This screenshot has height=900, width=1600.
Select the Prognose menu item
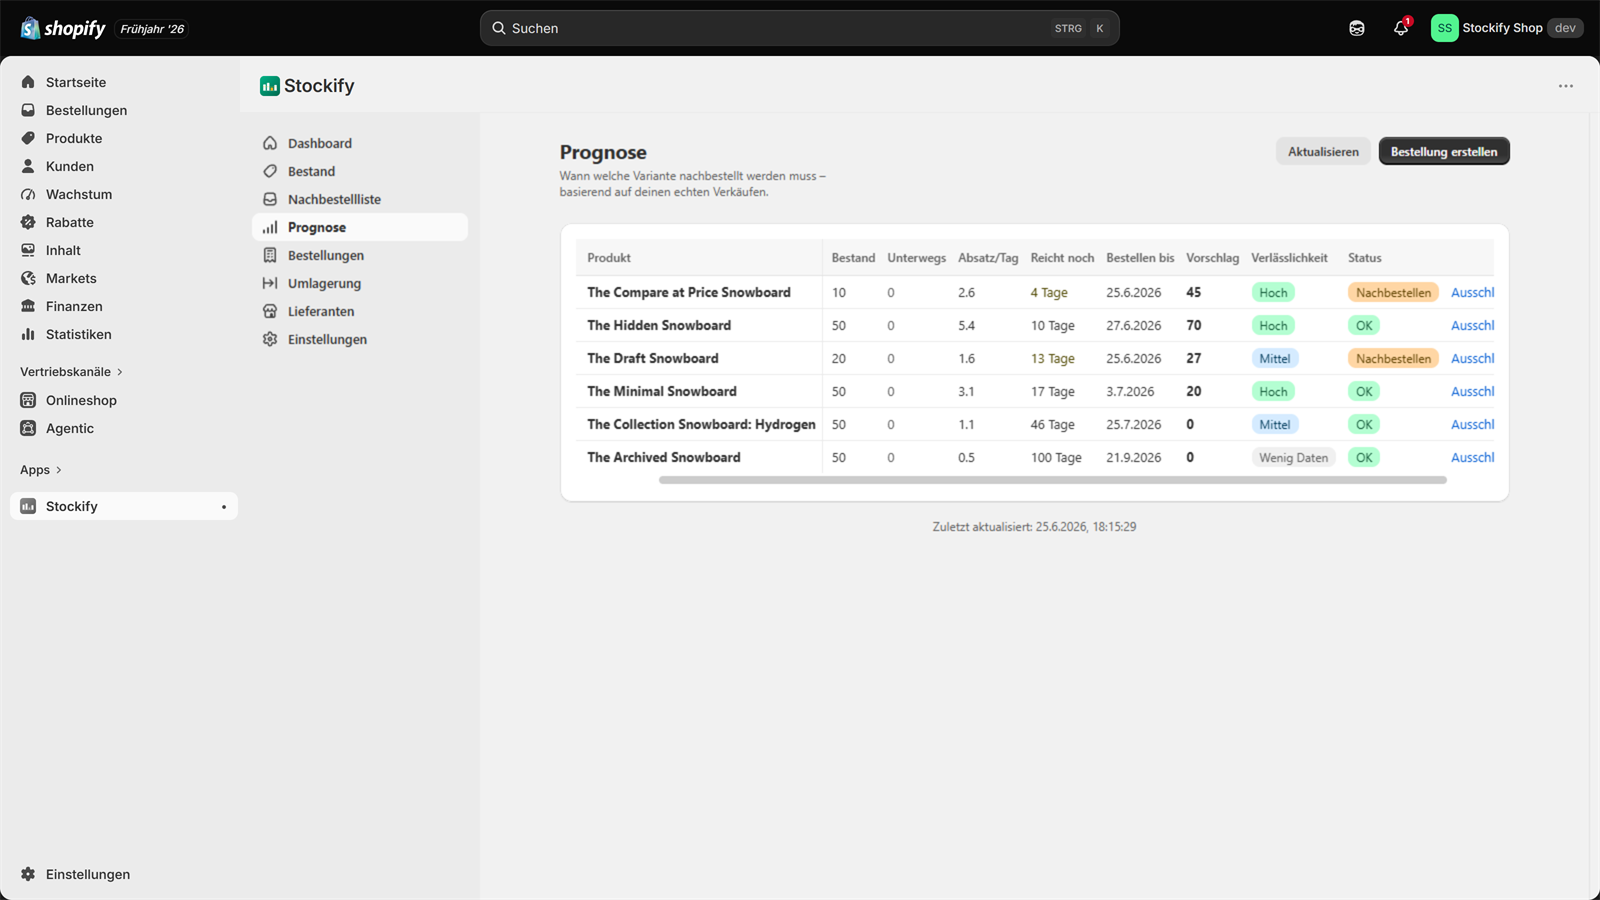360,227
